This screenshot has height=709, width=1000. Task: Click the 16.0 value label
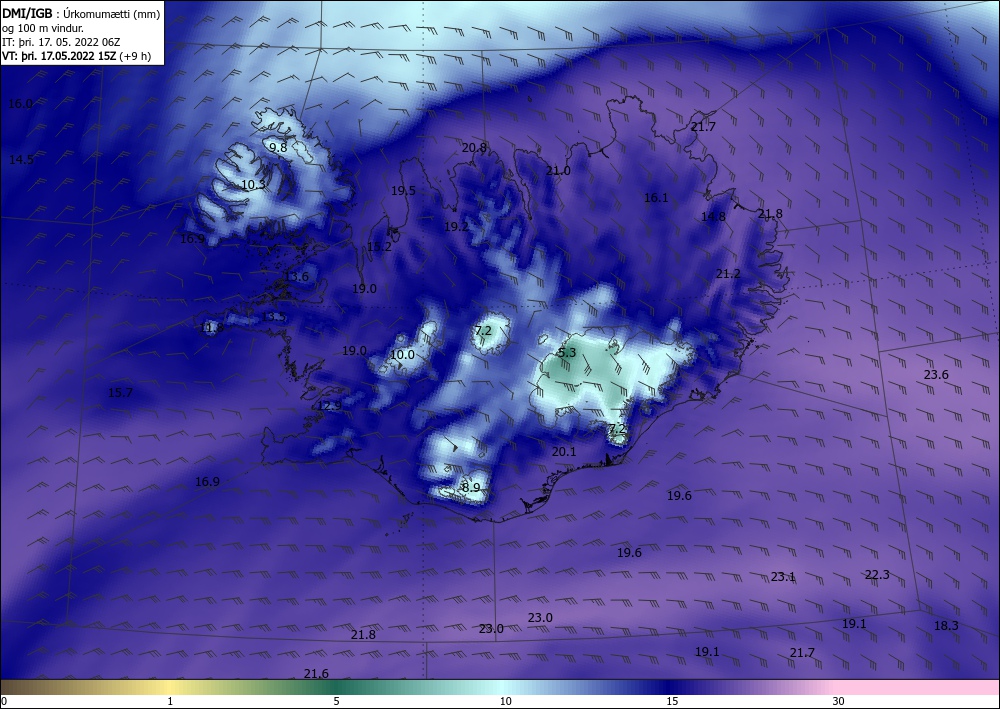point(20,103)
